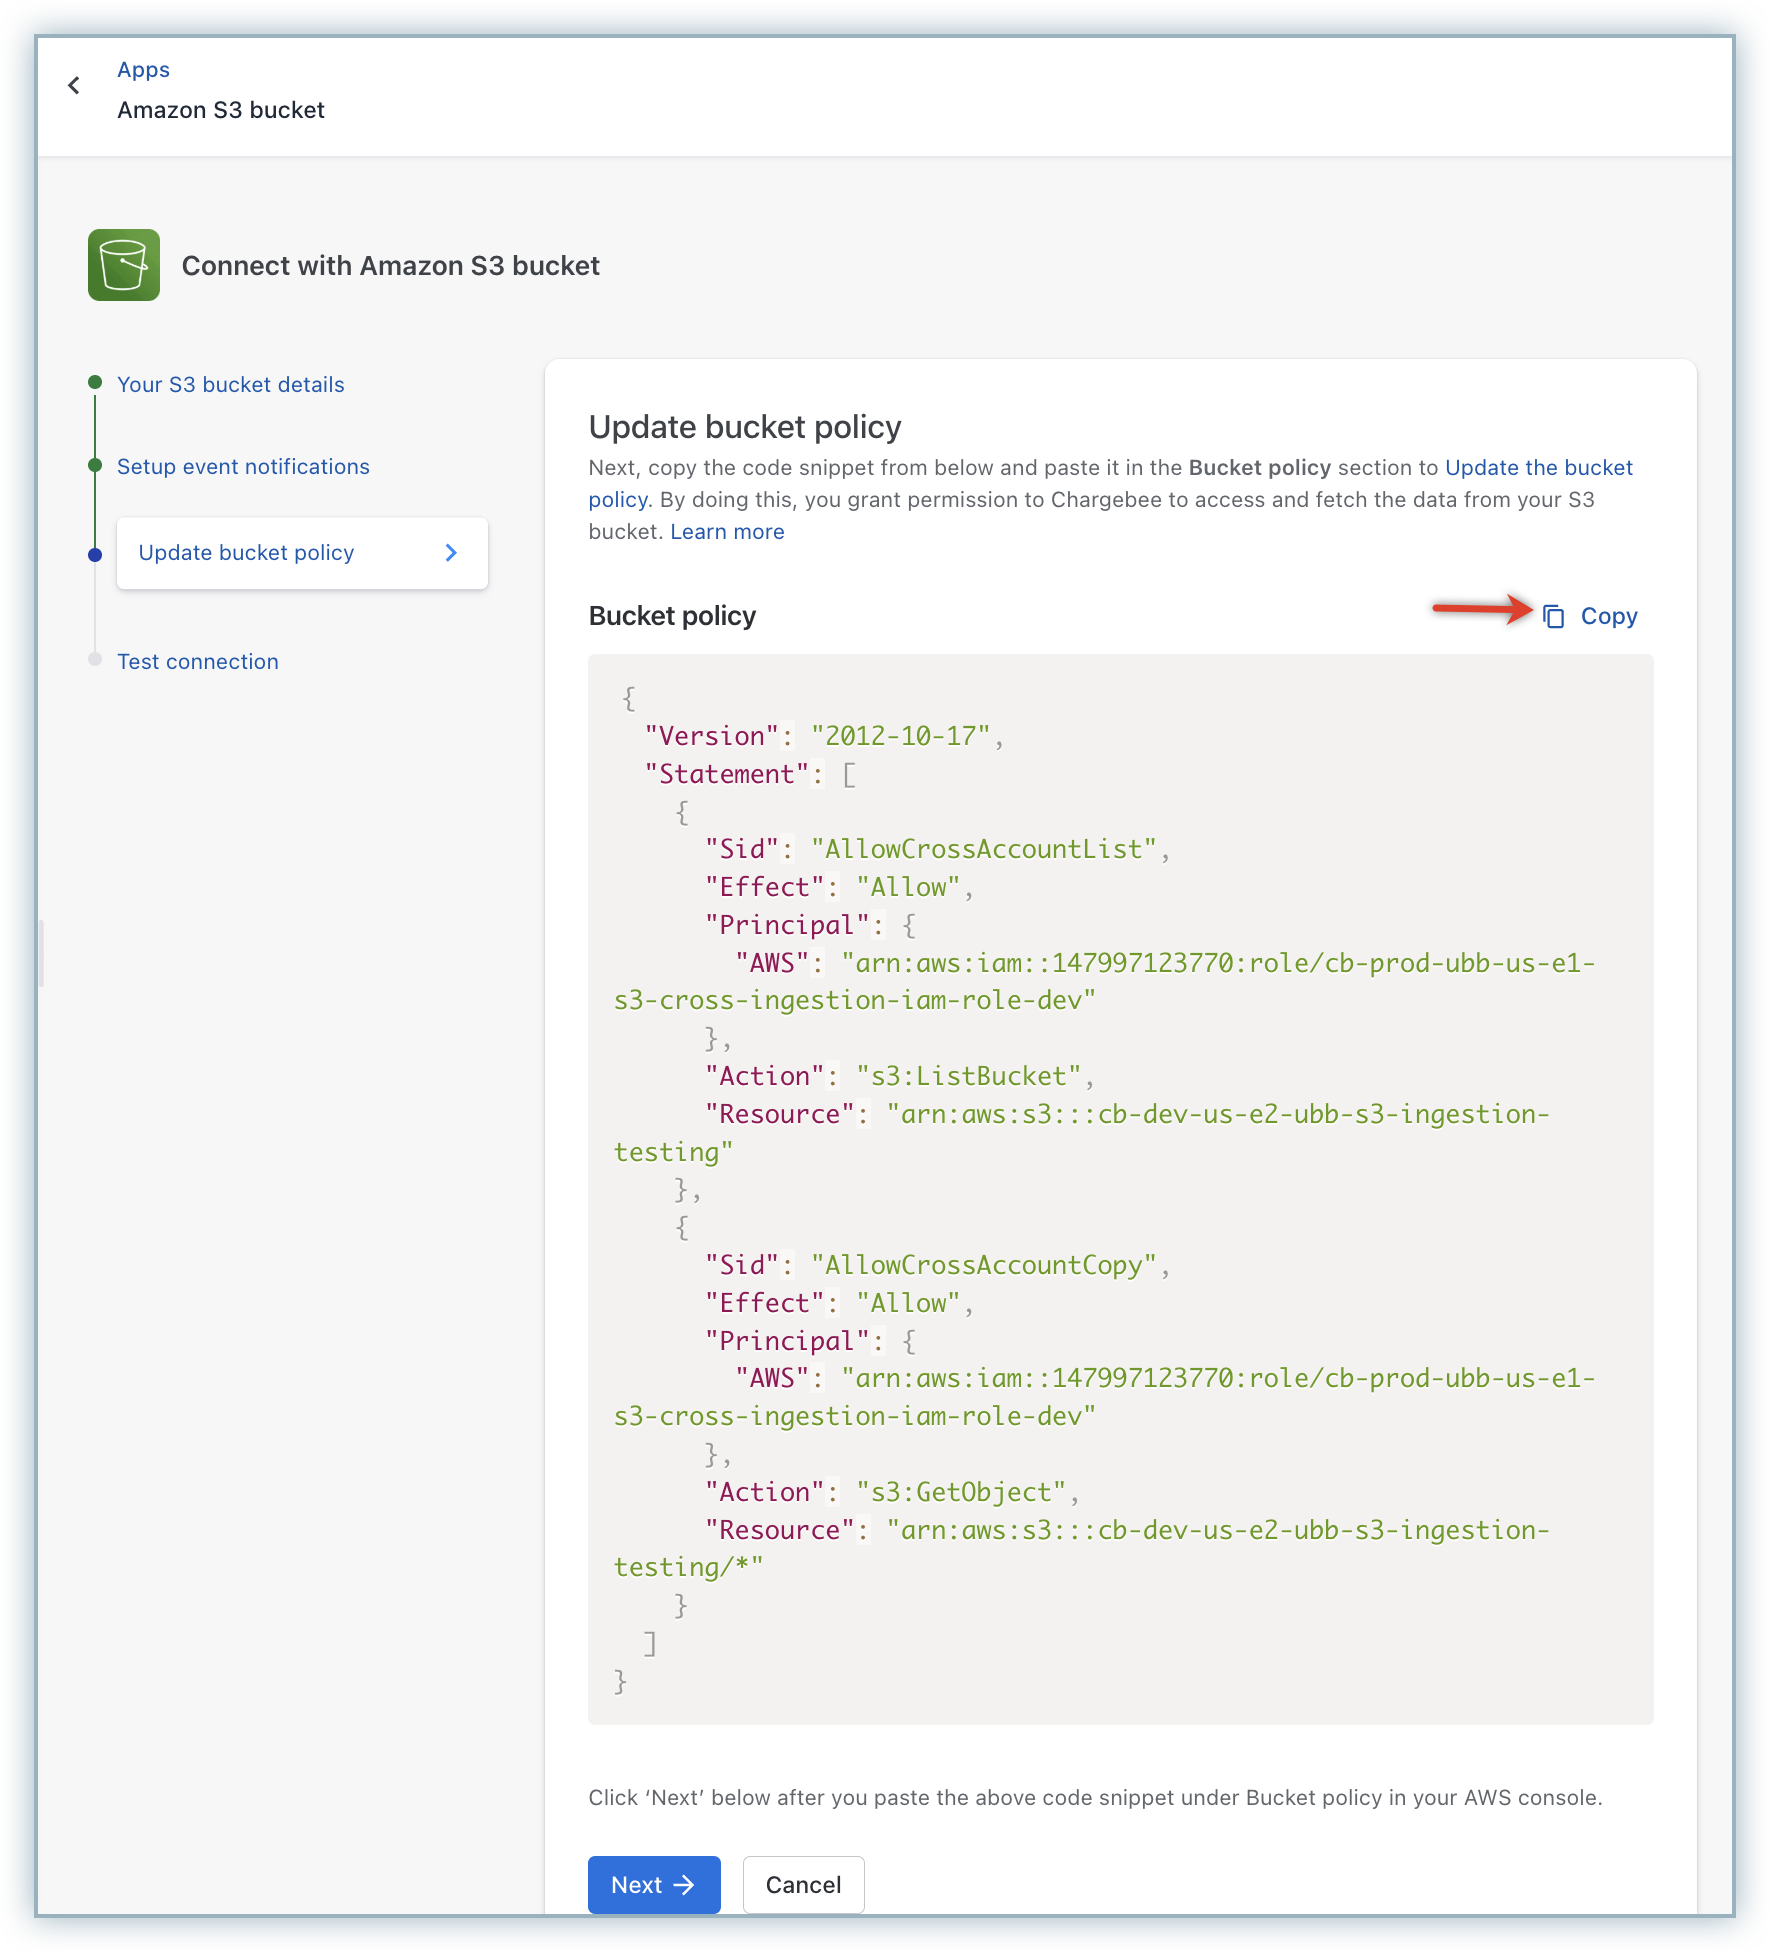
Task: Go to Your S3 bucket details step
Action: (230, 385)
